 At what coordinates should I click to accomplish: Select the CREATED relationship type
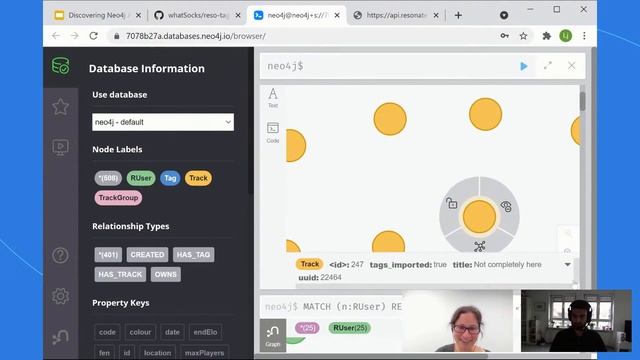[147, 255]
